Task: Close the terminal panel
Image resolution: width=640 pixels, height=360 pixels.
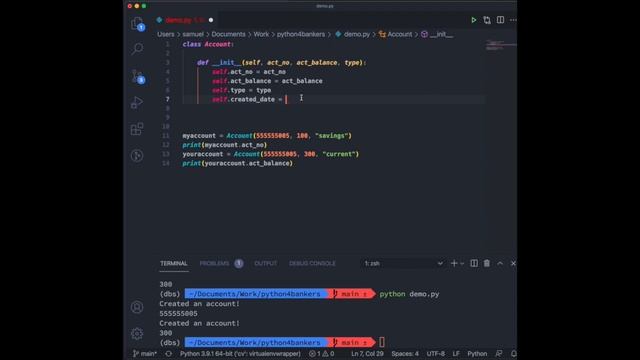Action: pyautogui.click(x=513, y=263)
